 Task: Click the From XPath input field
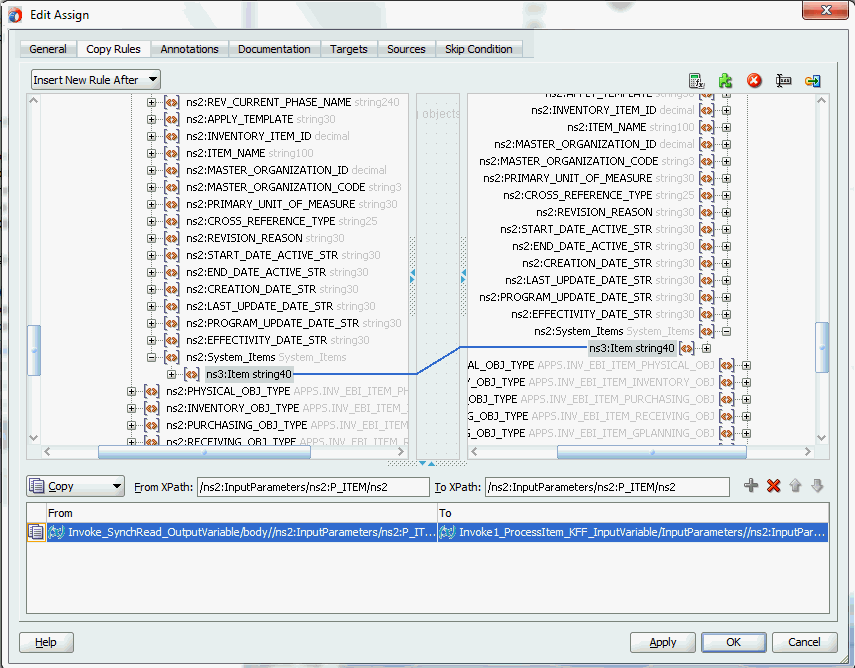(314, 487)
